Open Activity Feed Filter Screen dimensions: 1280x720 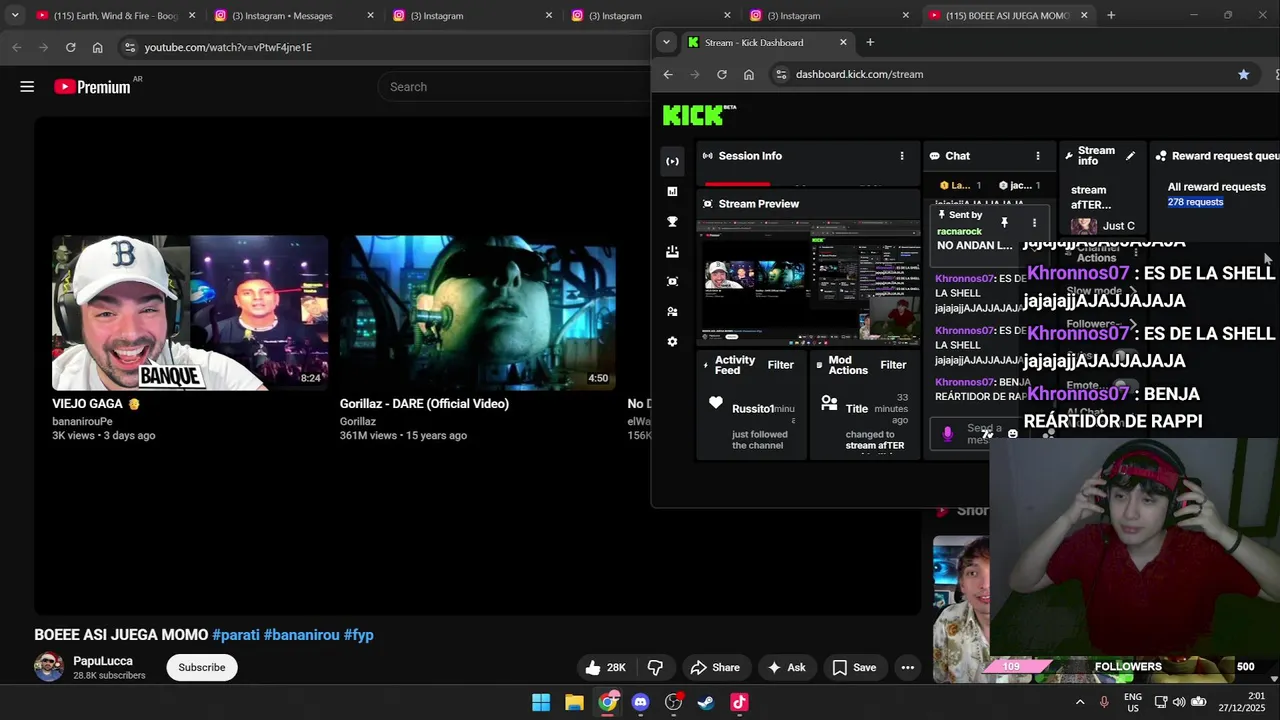(780, 365)
